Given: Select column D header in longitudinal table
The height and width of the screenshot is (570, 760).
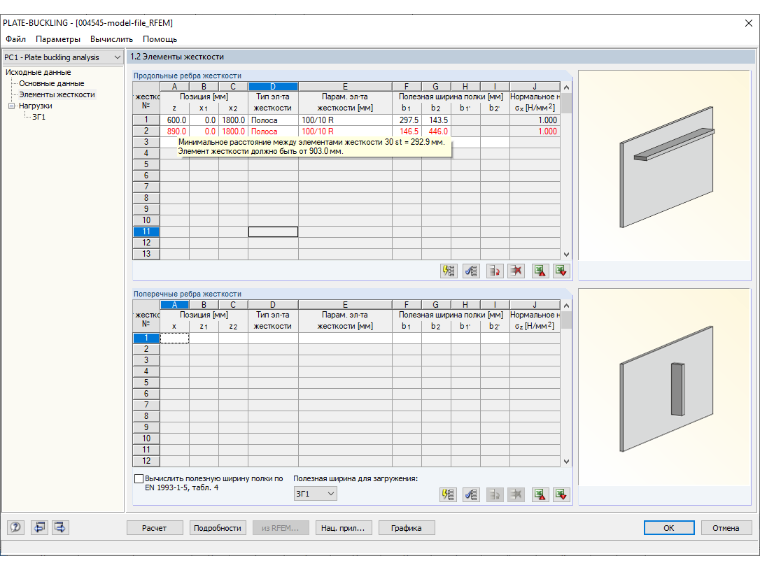Looking at the screenshot, I should (273, 87).
